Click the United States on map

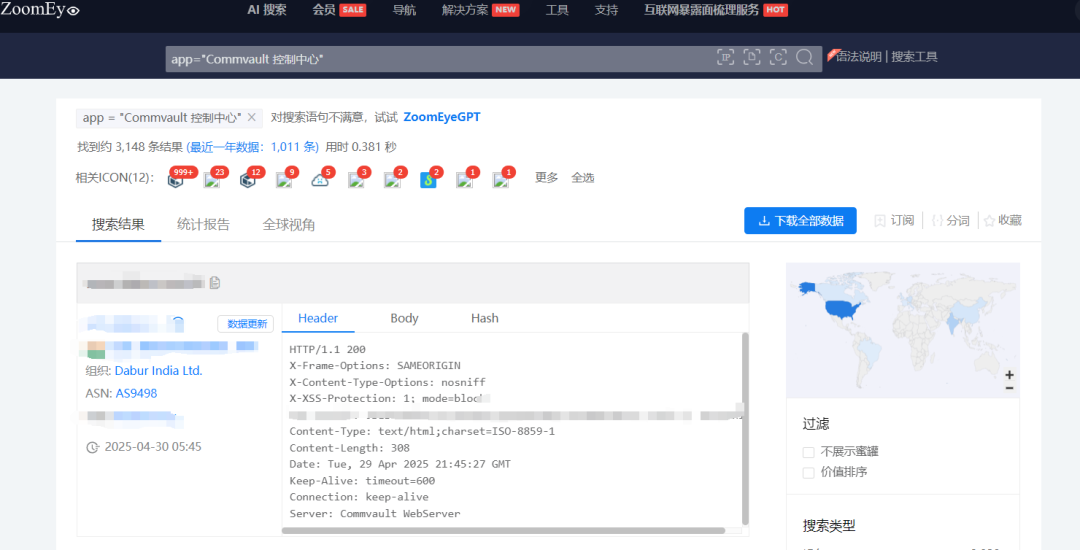click(843, 310)
